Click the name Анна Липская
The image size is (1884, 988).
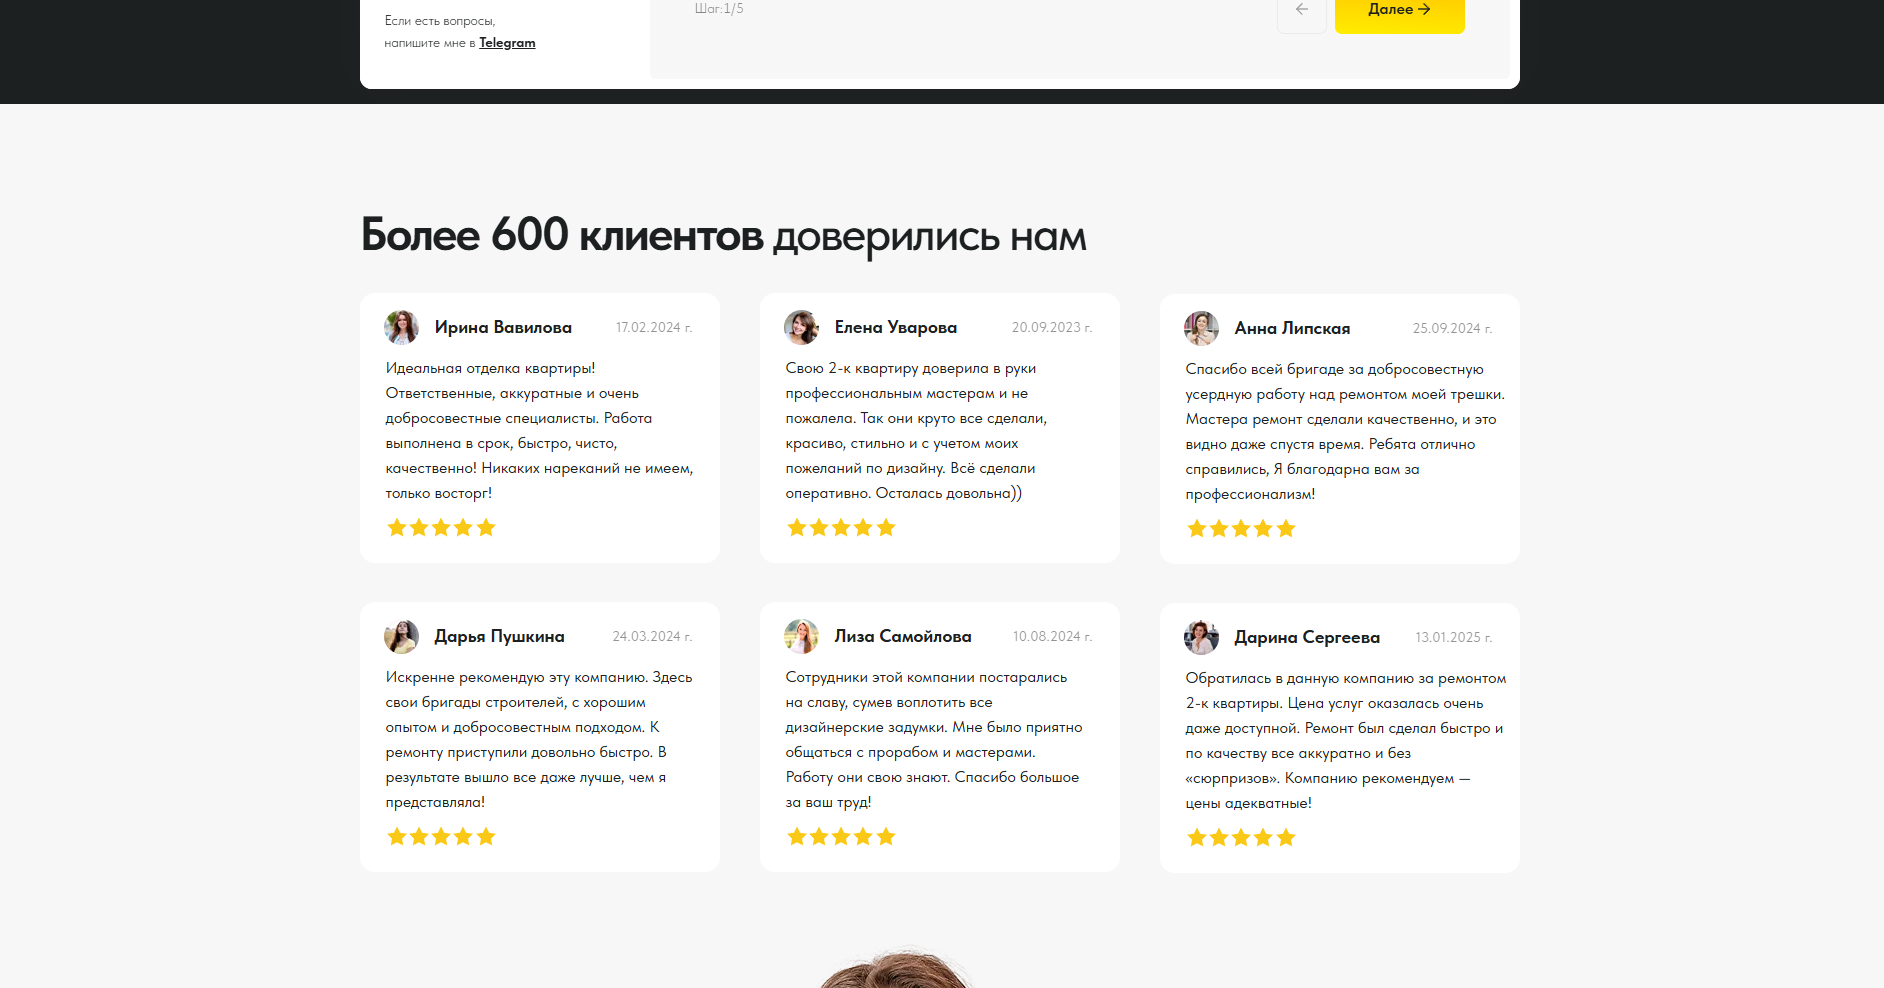(x=1292, y=328)
